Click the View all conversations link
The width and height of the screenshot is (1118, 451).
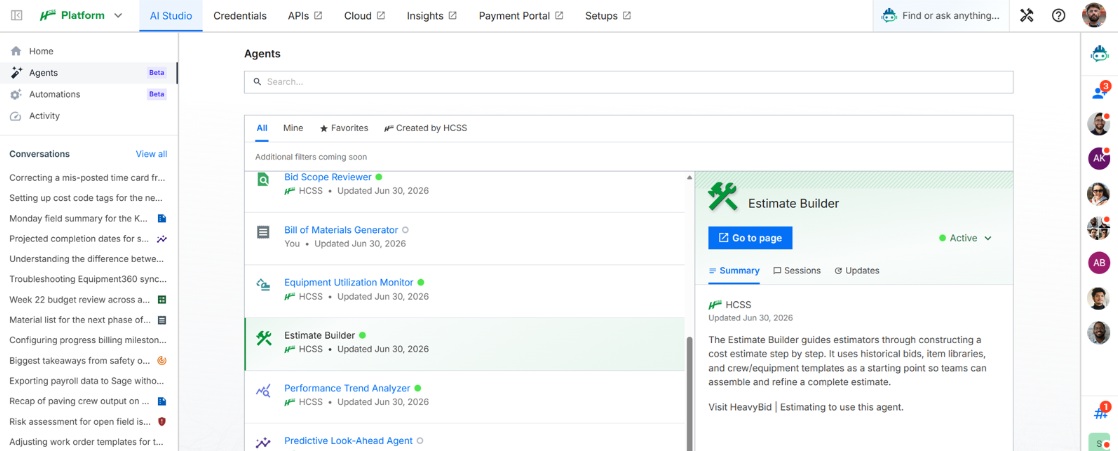[x=151, y=154]
